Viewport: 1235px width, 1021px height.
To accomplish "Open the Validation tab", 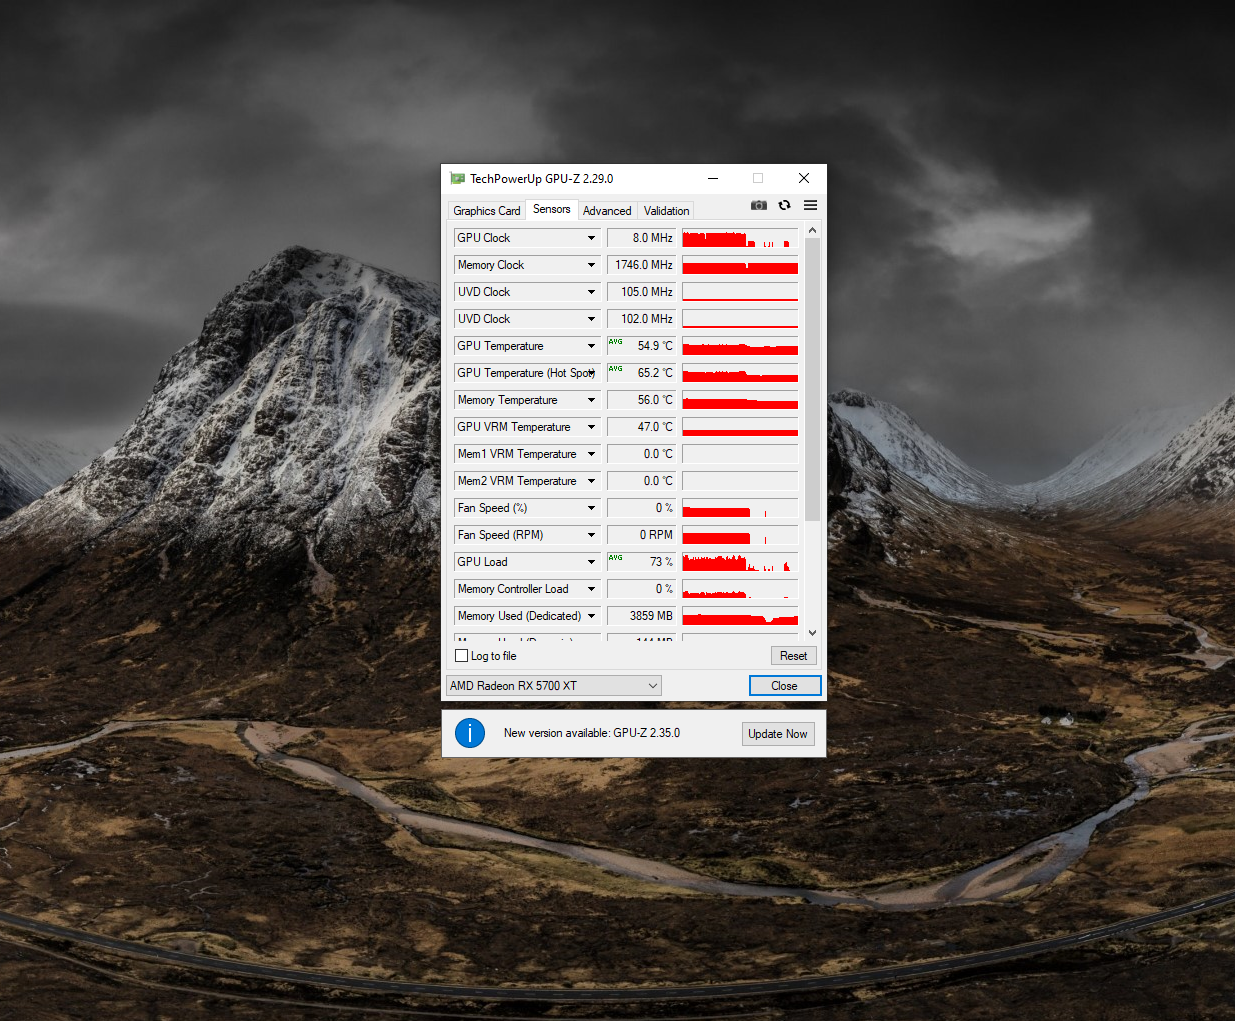I will (x=666, y=211).
